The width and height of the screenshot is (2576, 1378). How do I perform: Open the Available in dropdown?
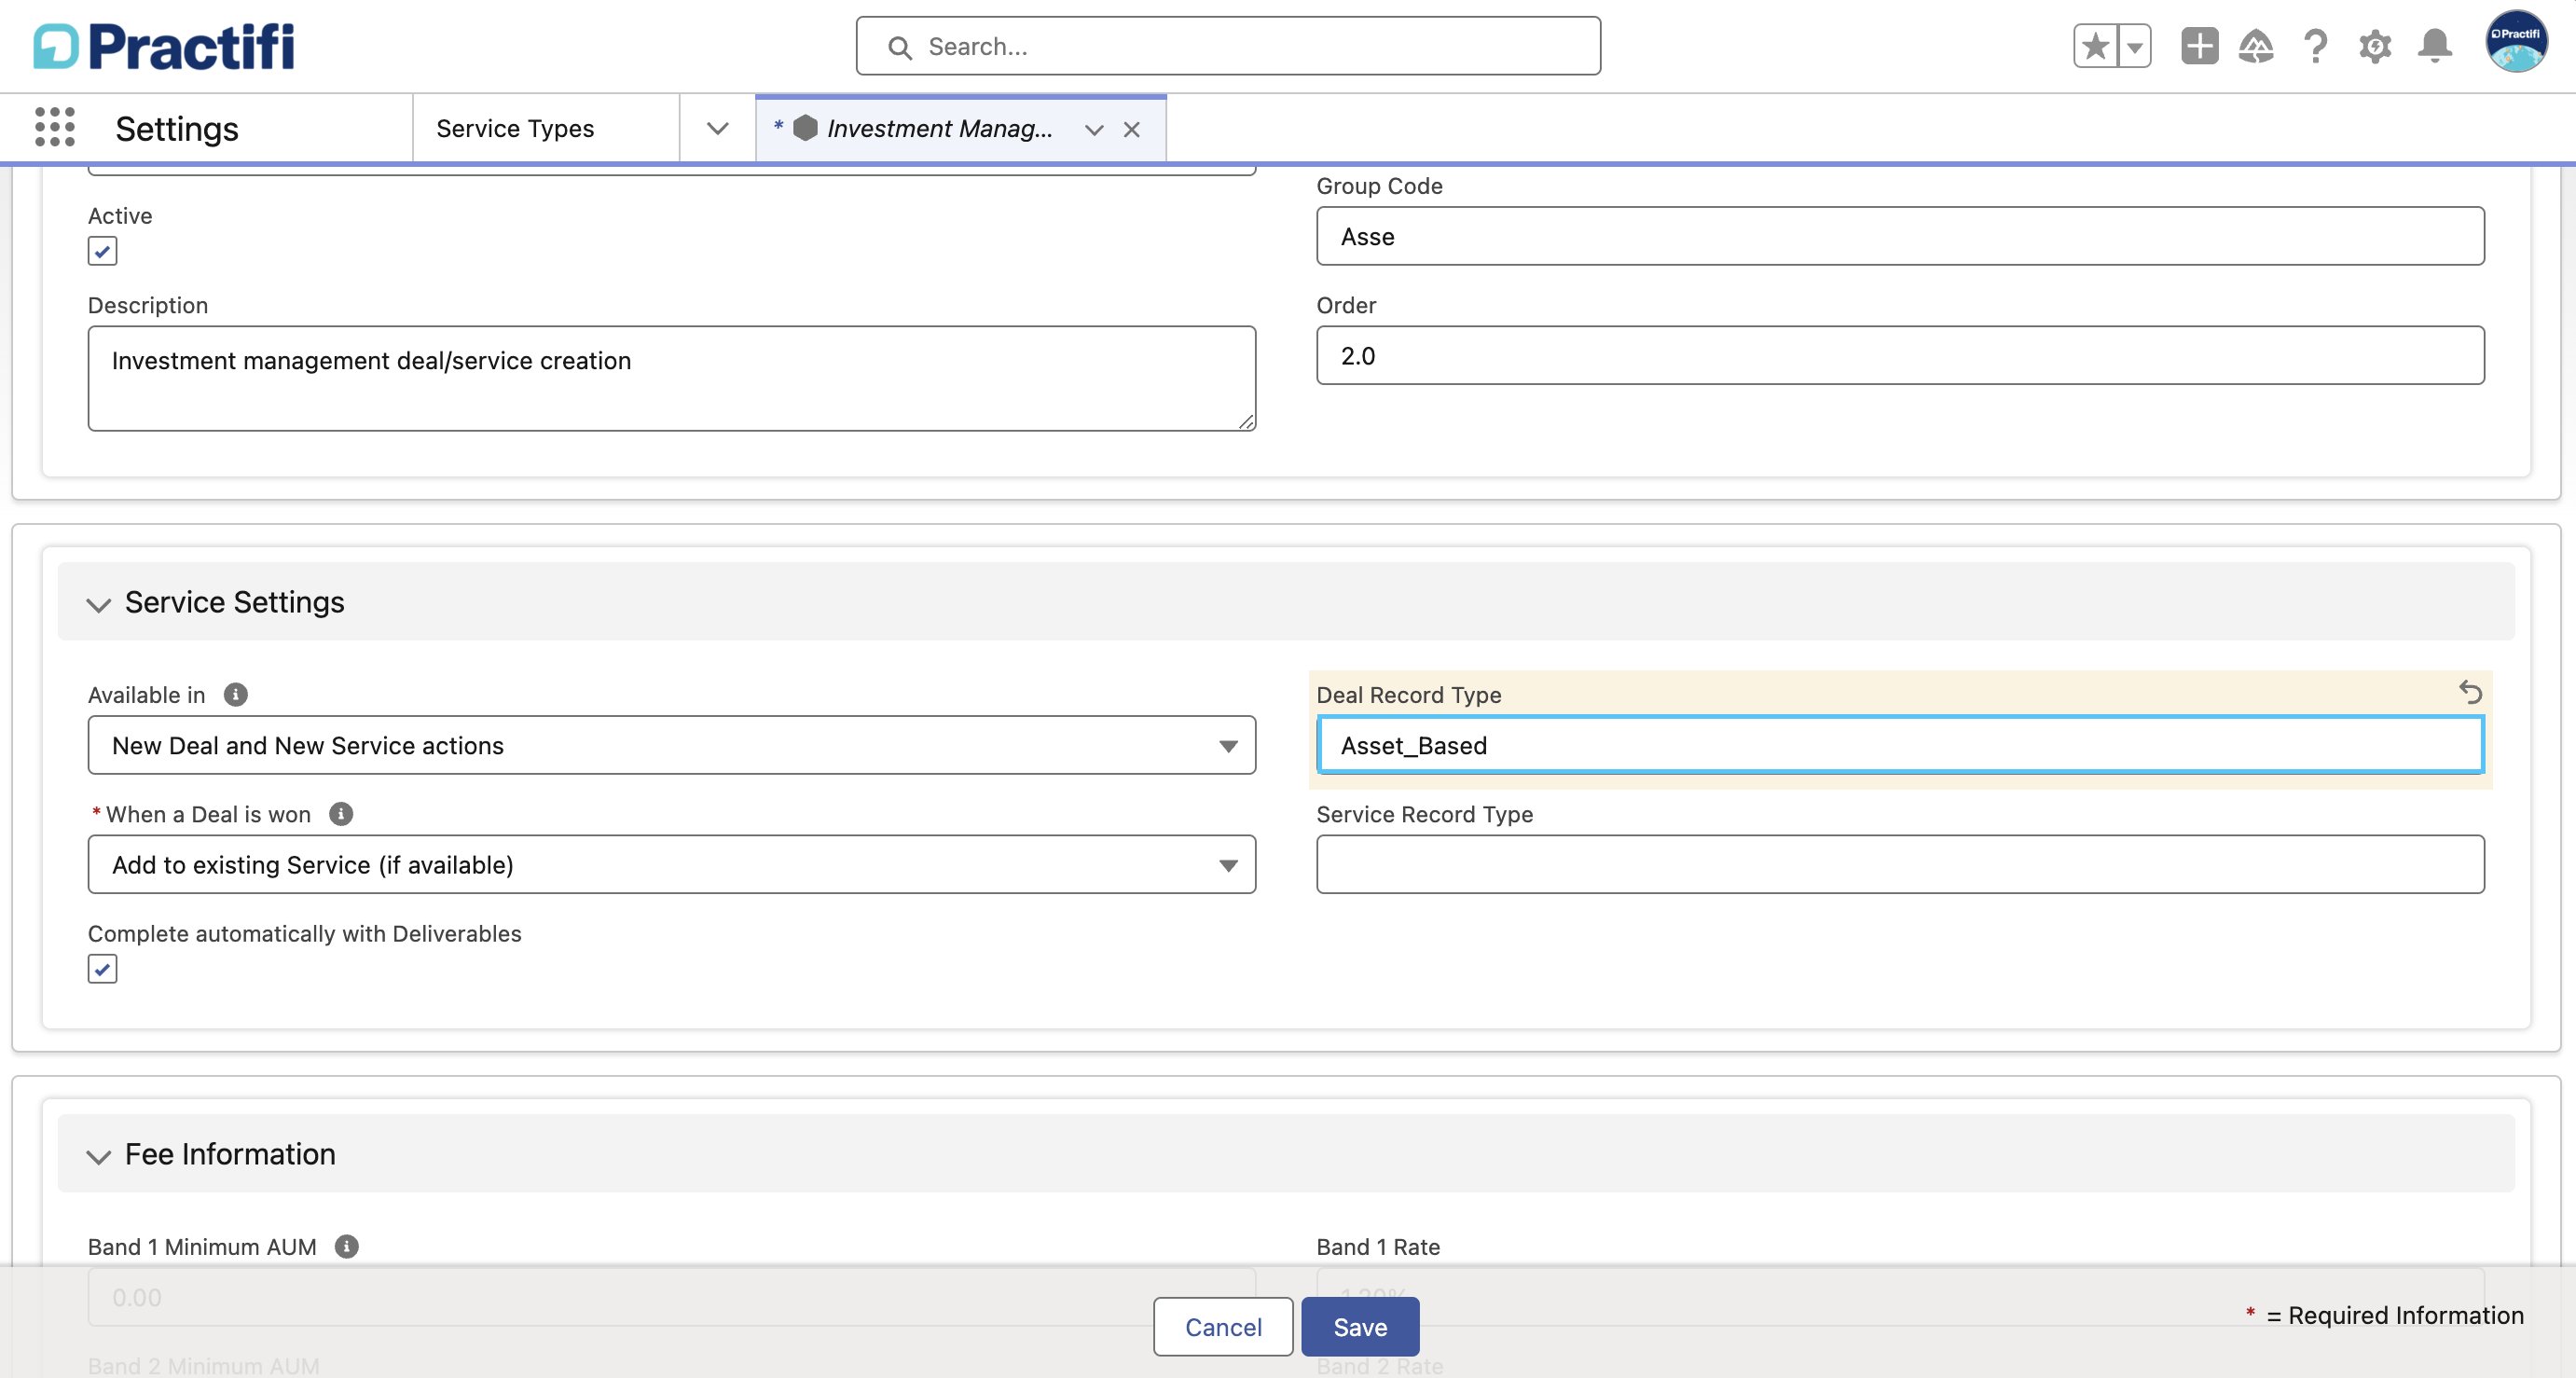point(671,745)
